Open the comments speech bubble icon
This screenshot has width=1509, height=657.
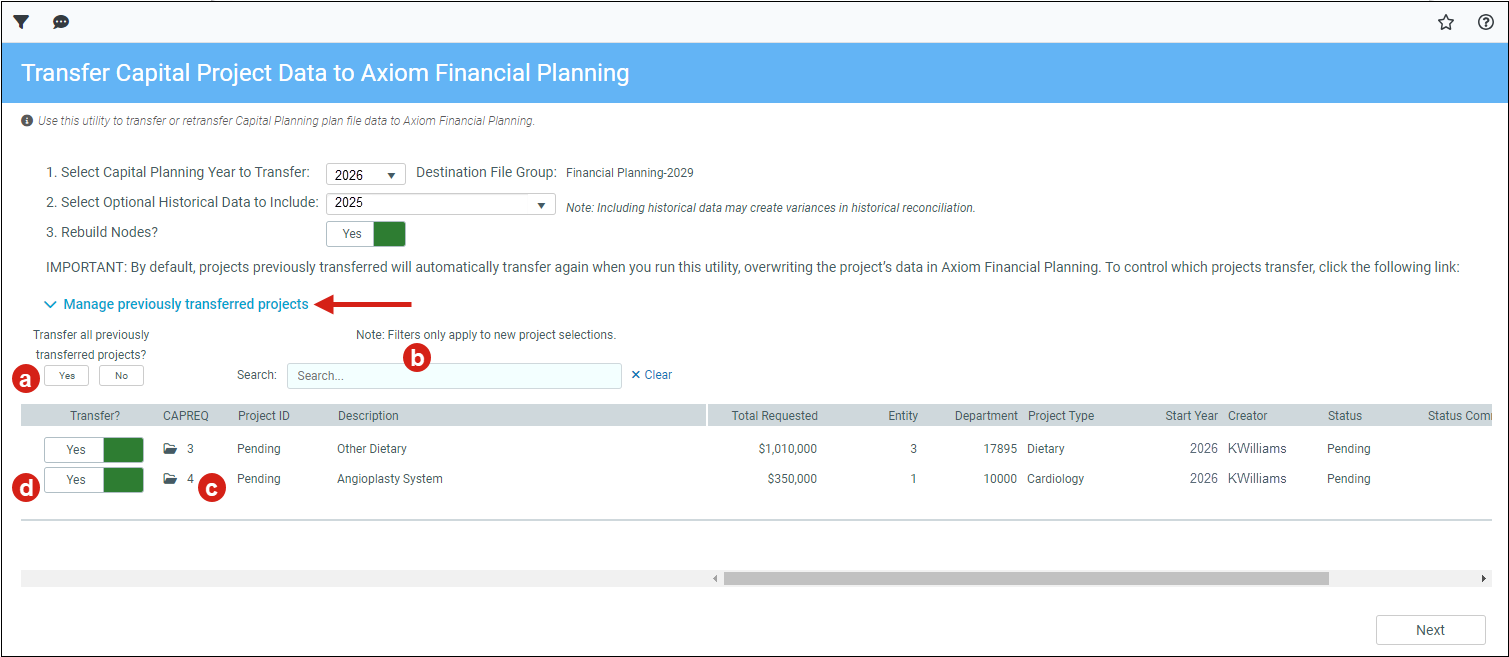61,22
